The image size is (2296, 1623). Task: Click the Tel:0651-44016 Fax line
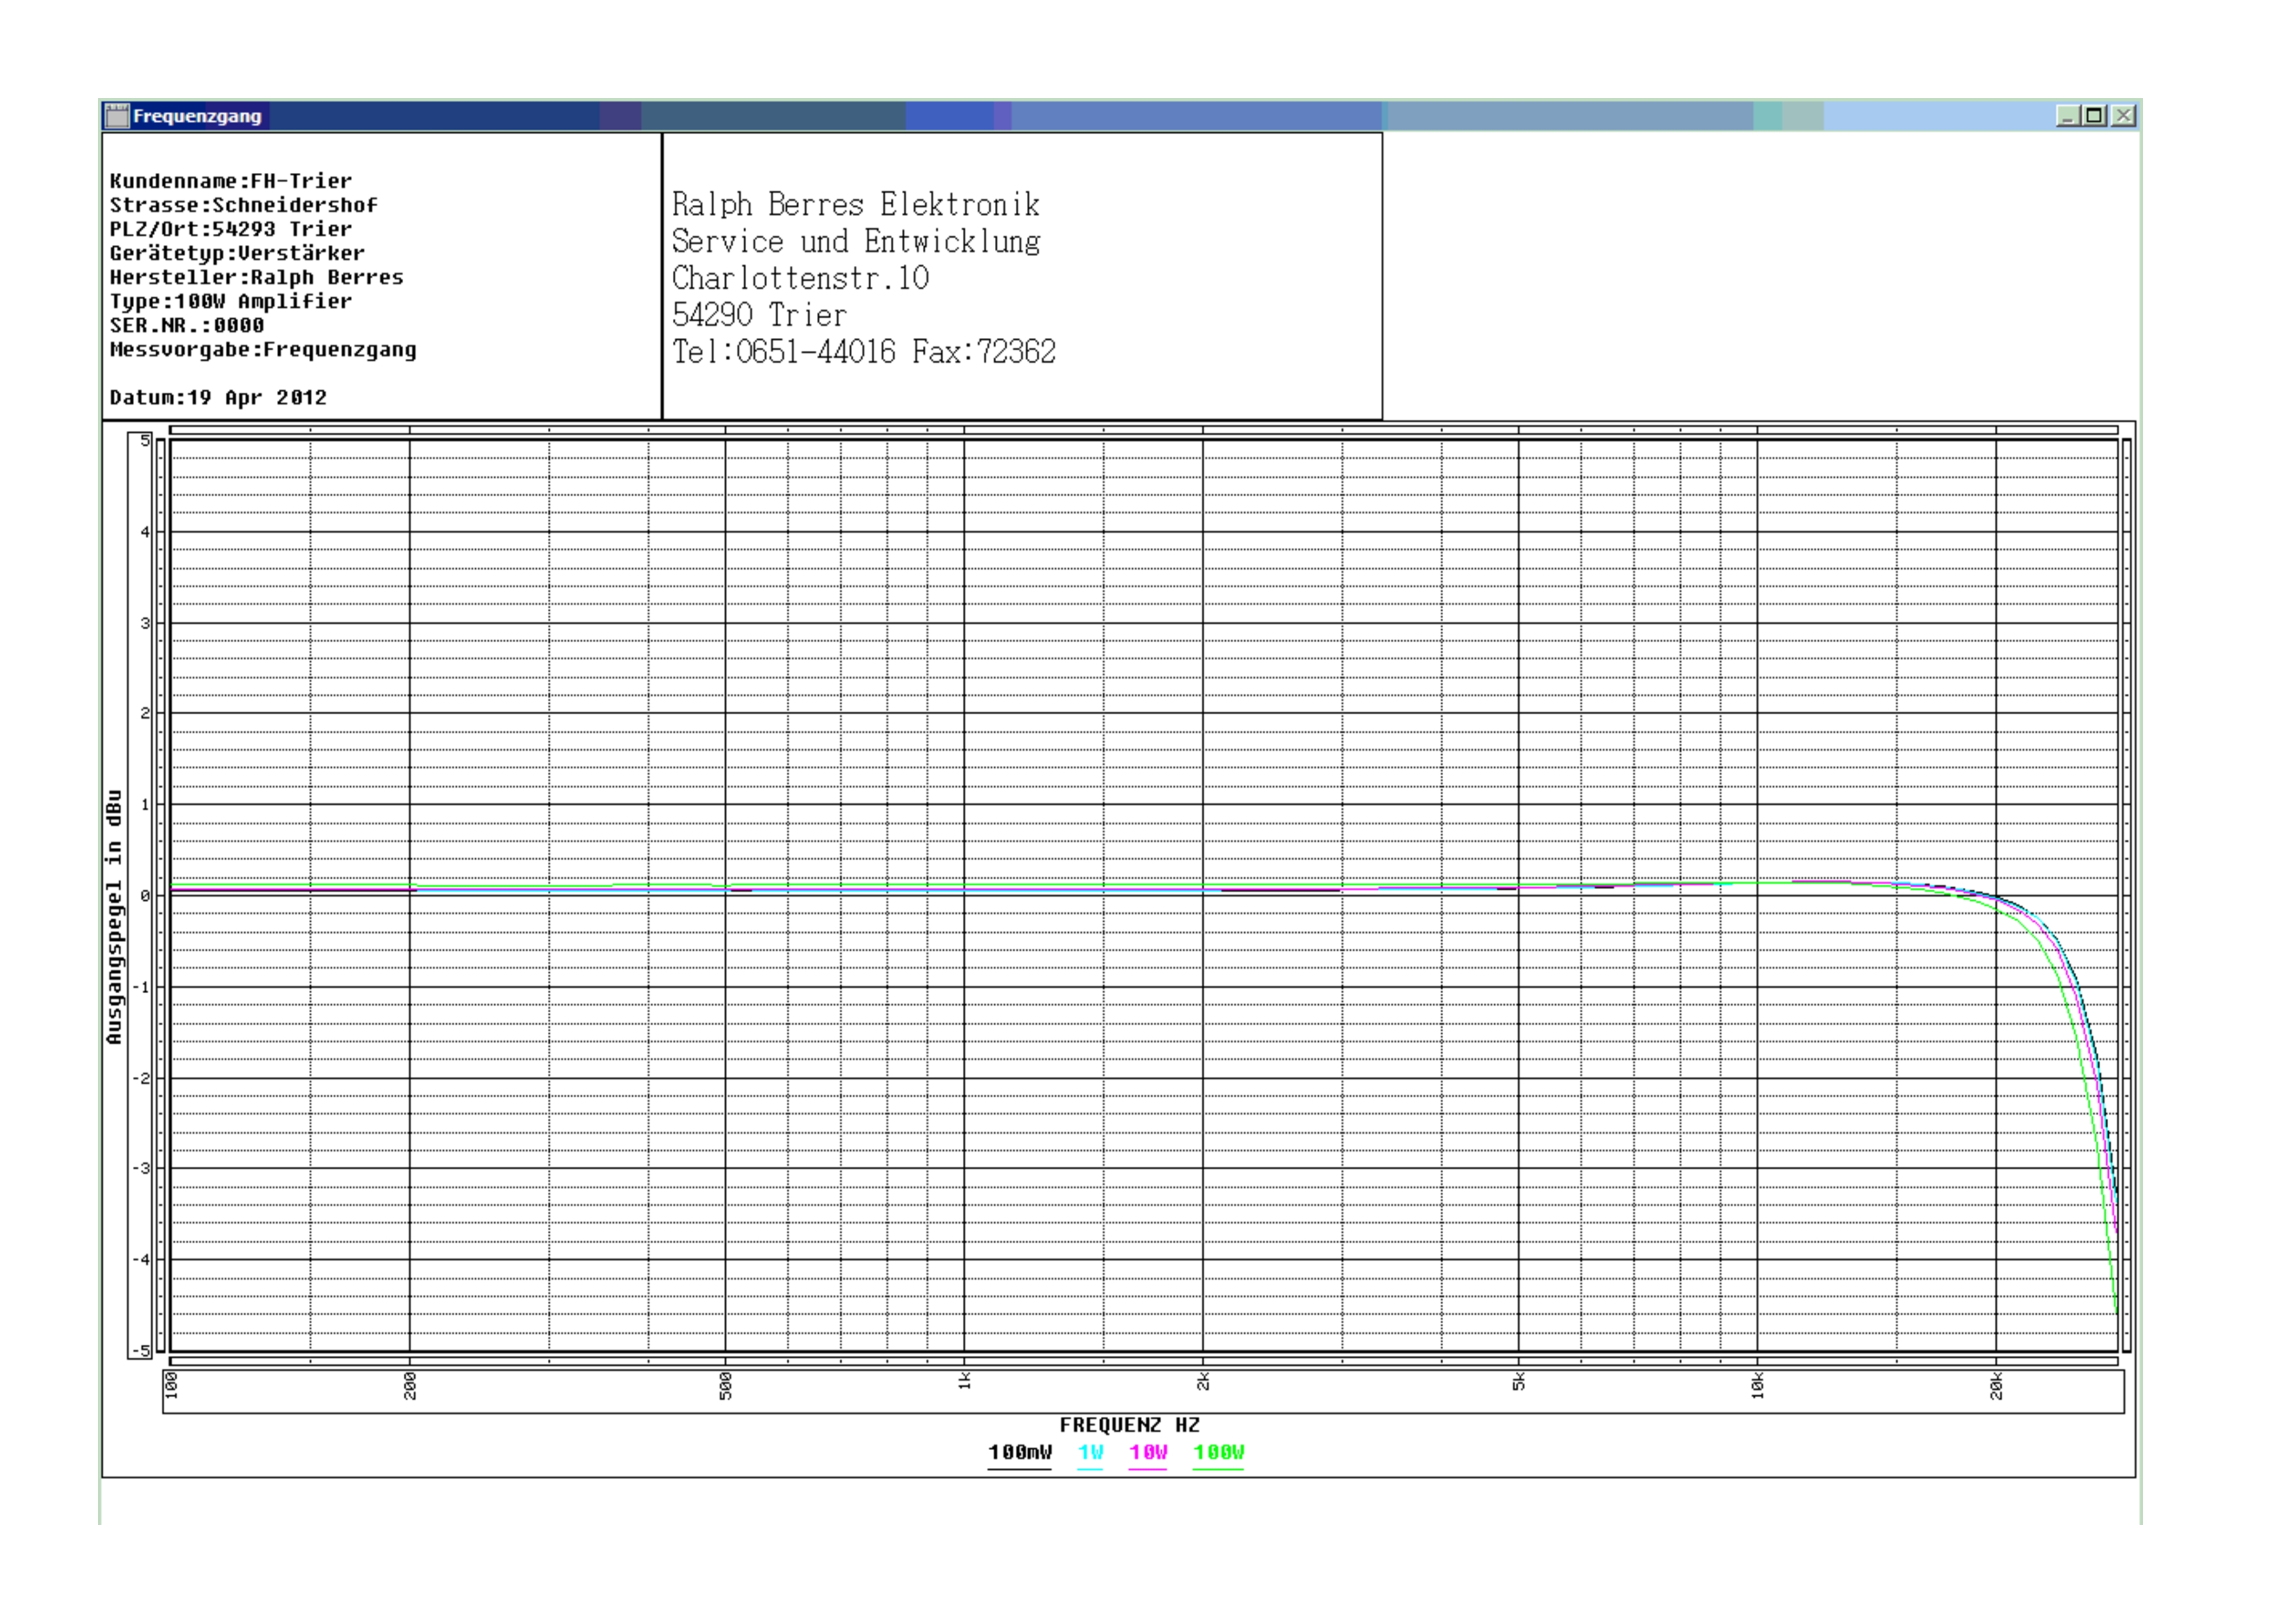coord(863,352)
